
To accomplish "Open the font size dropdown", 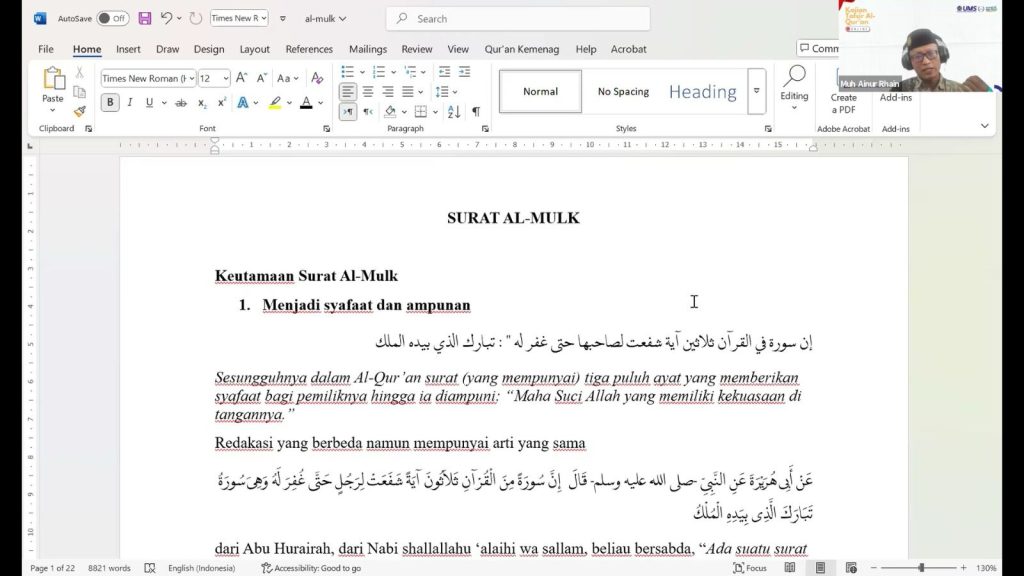I will pyautogui.click(x=228, y=78).
